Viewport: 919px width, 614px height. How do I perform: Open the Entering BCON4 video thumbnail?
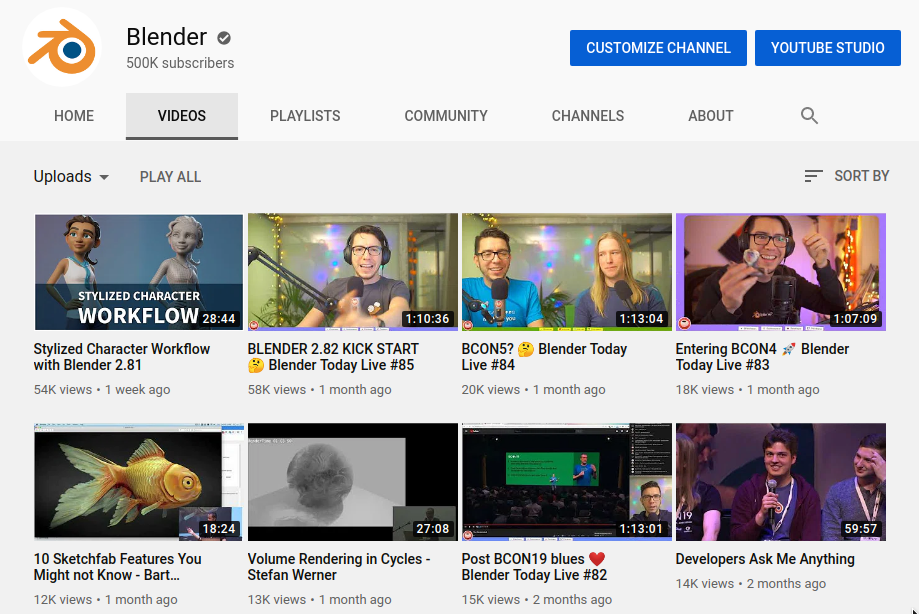(780, 272)
